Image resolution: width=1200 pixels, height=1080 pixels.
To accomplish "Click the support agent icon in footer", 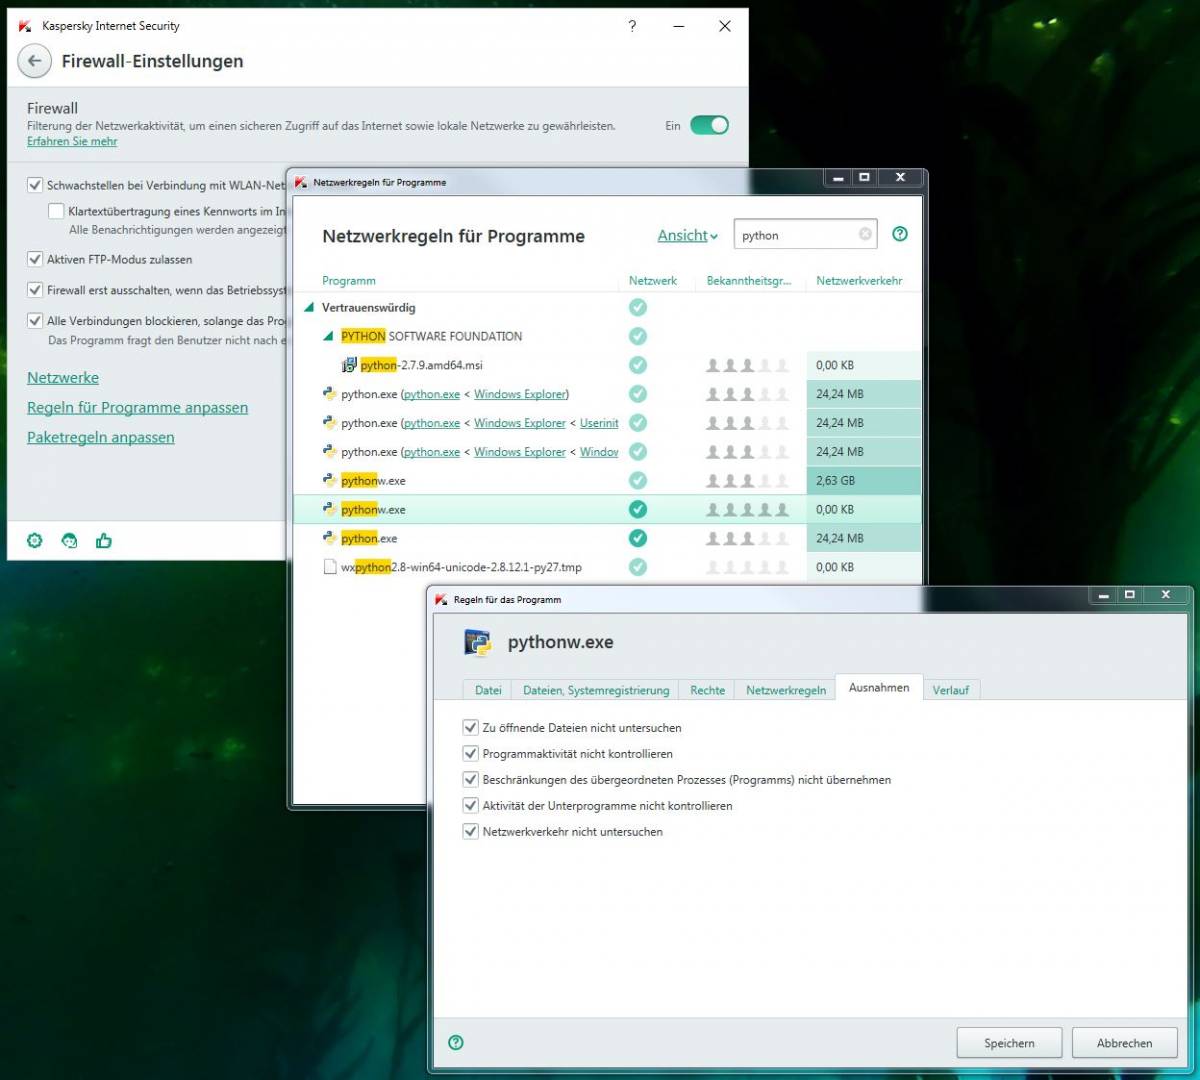I will 69,541.
